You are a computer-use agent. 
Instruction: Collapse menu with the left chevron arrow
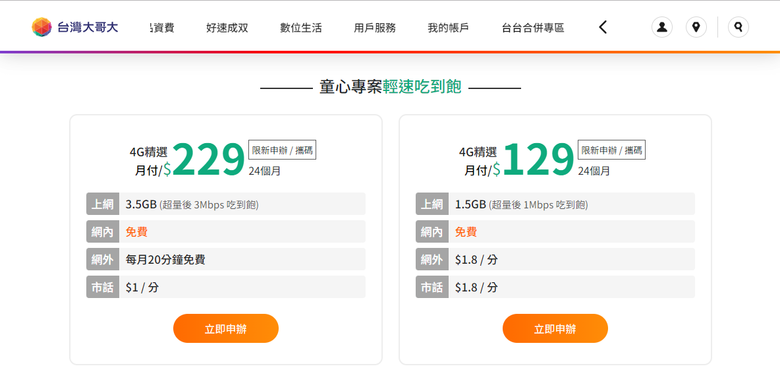[603, 27]
